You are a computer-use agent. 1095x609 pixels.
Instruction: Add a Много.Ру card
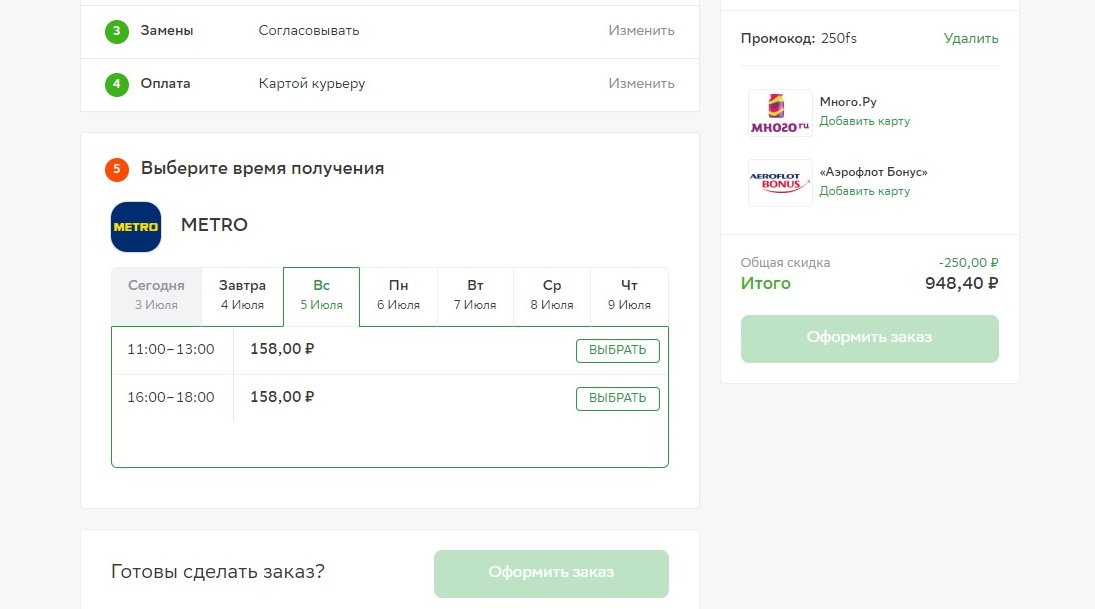pyautogui.click(x=865, y=121)
